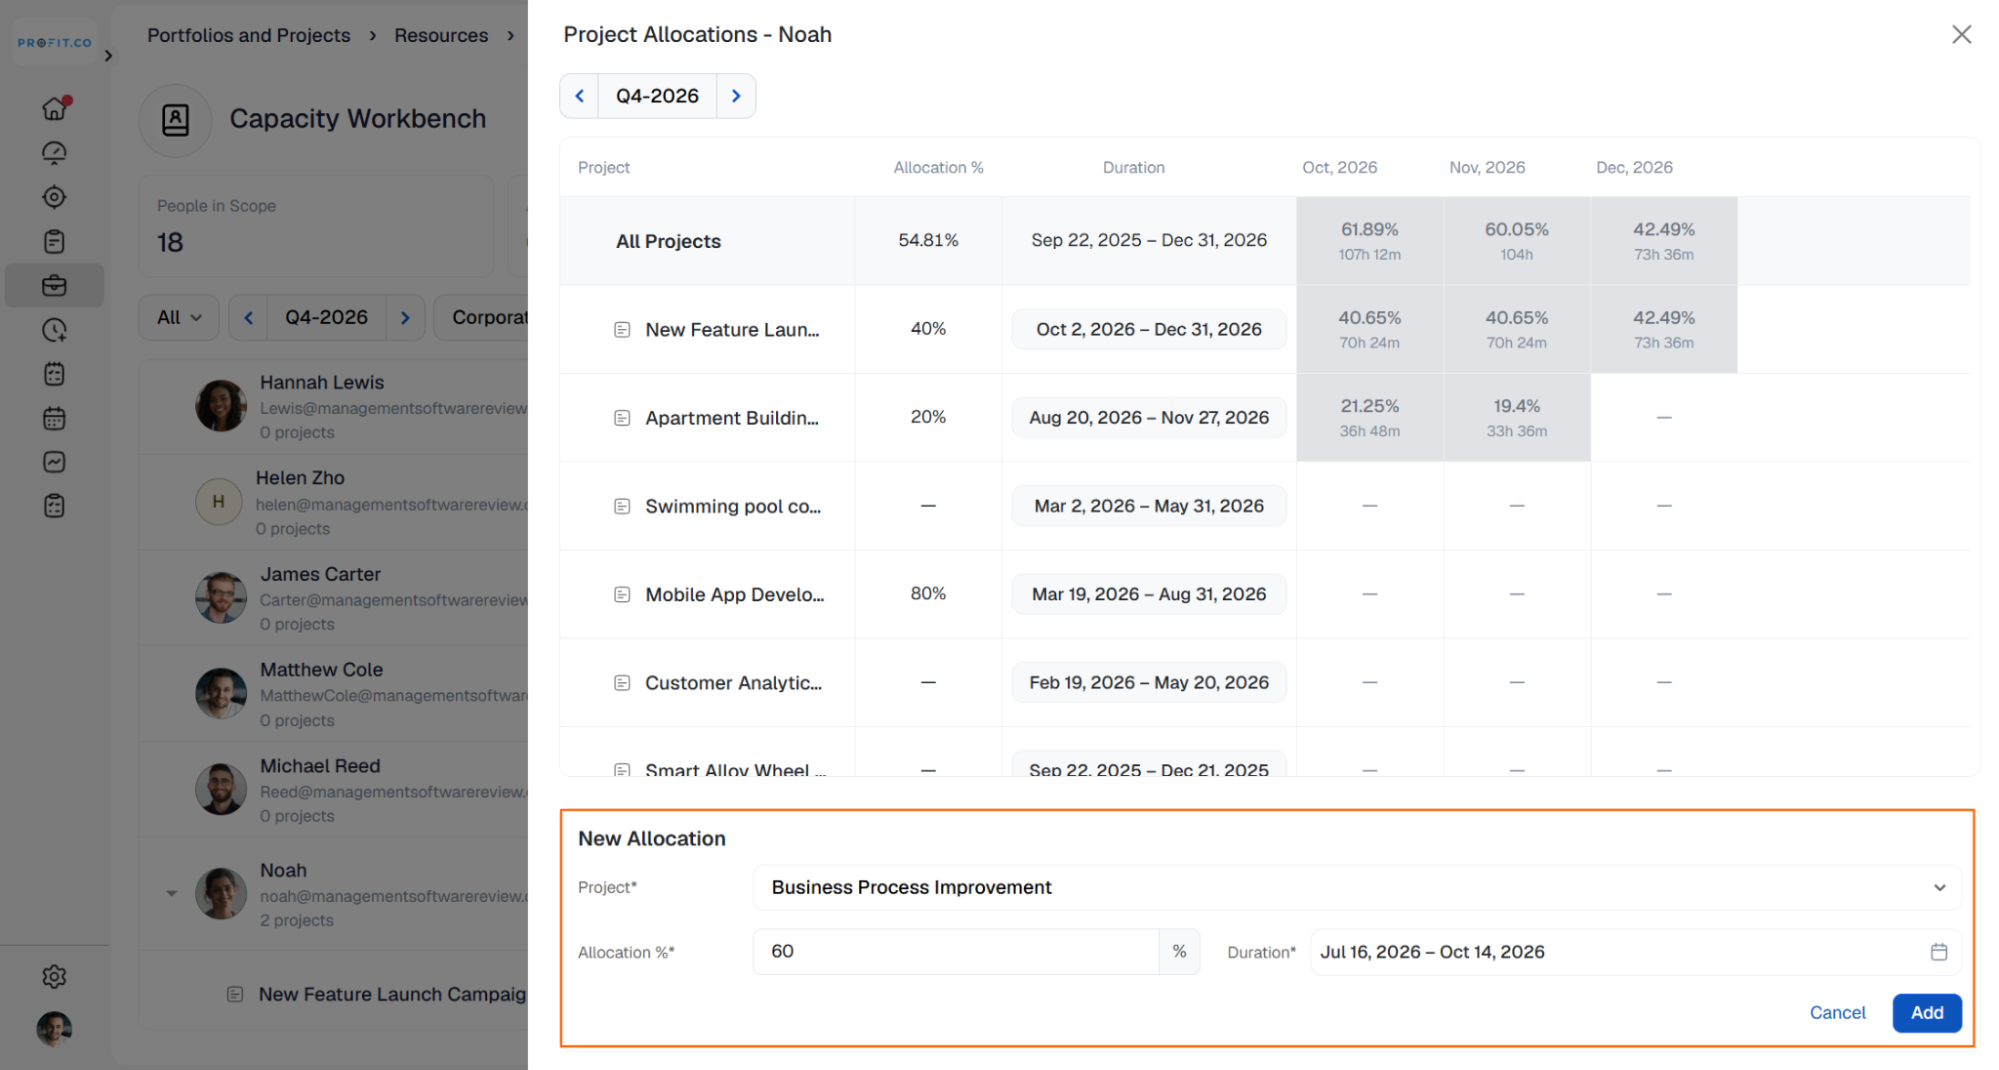Open the settings gear icon in sidebar

54,976
